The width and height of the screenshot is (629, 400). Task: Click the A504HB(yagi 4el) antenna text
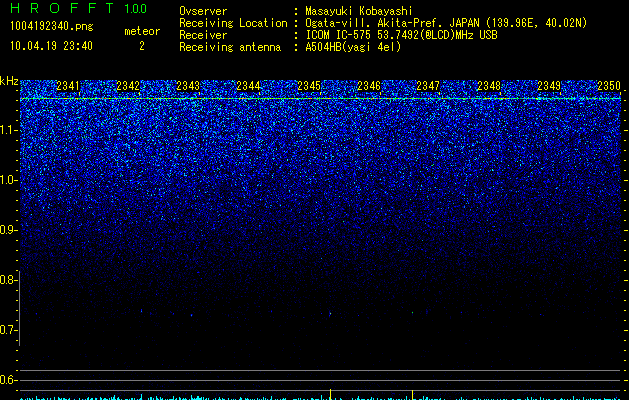point(353,47)
